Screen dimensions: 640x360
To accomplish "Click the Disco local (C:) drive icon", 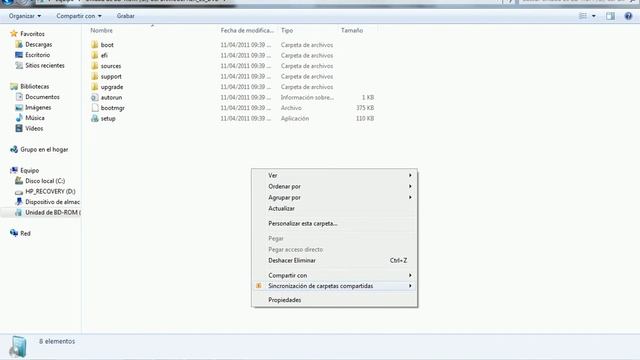I will [19, 181].
